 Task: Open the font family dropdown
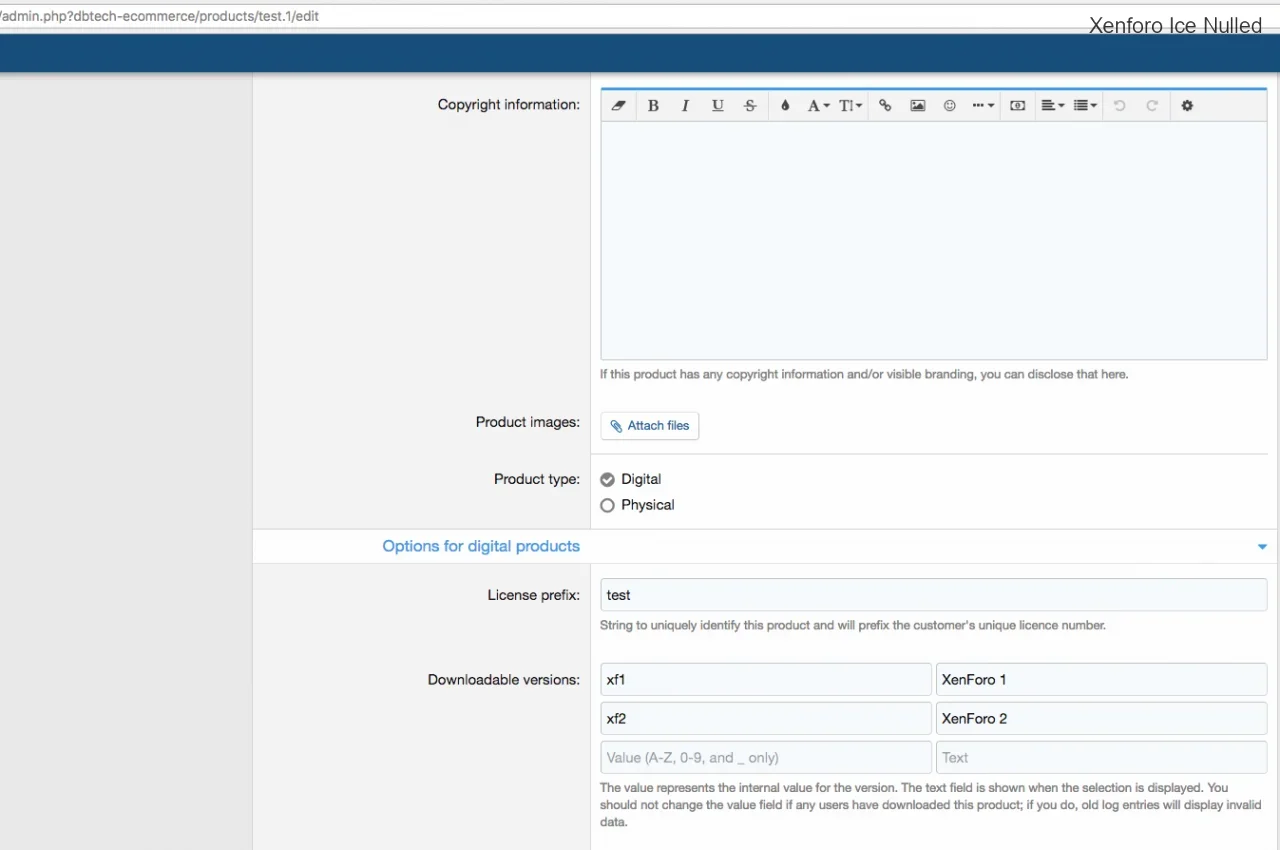click(x=818, y=106)
